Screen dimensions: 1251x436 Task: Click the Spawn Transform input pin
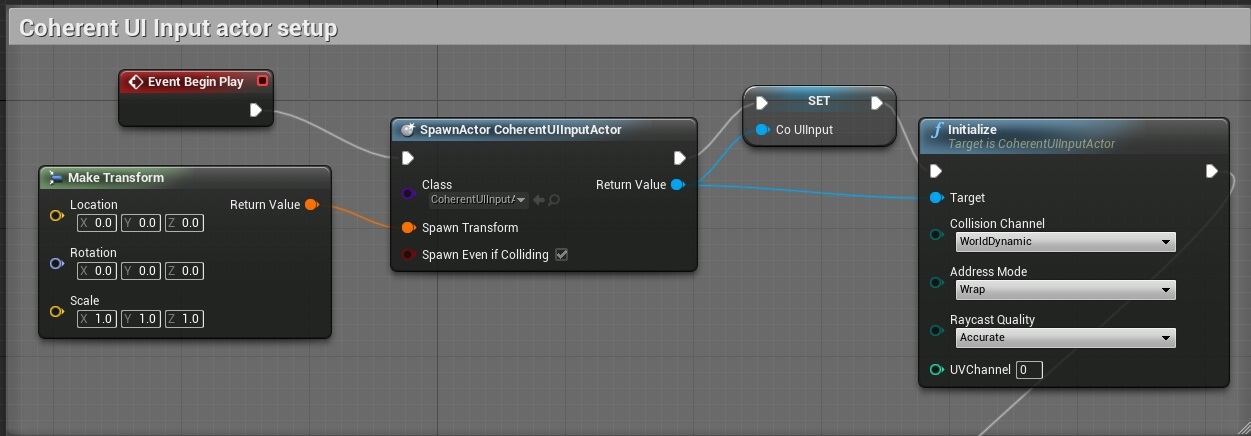(408, 228)
